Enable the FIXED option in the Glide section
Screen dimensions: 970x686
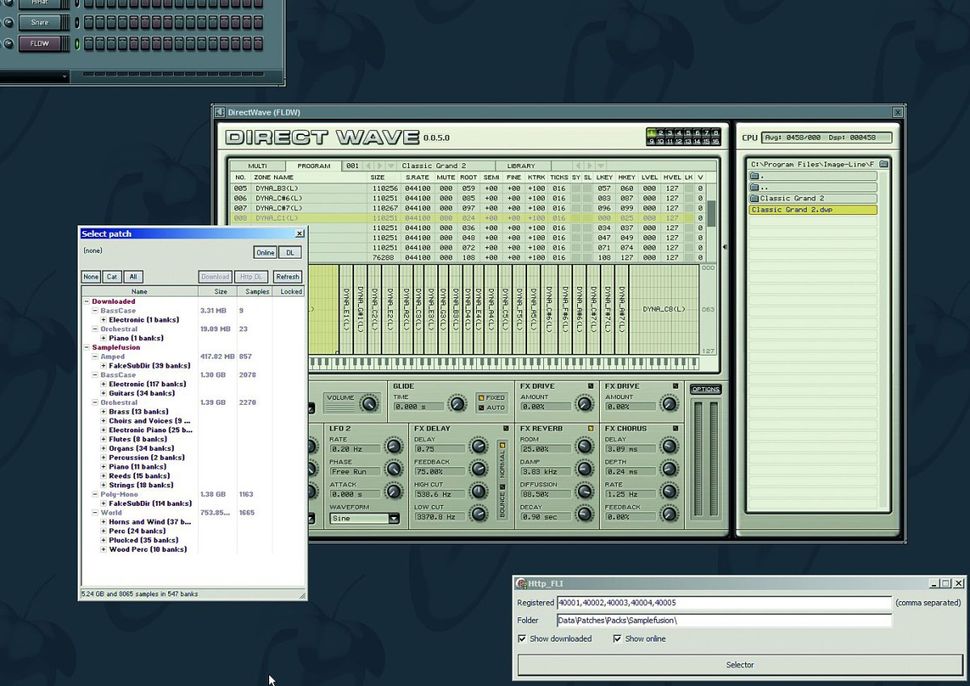482,397
